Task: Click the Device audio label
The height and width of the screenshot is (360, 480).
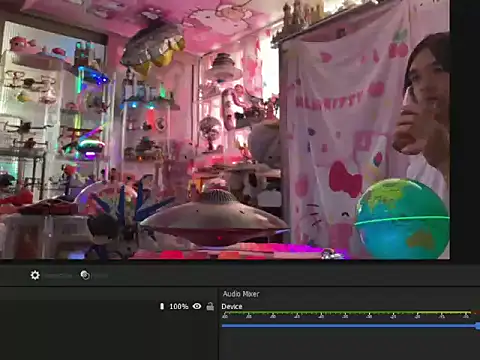Action: pyautogui.click(x=232, y=306)
